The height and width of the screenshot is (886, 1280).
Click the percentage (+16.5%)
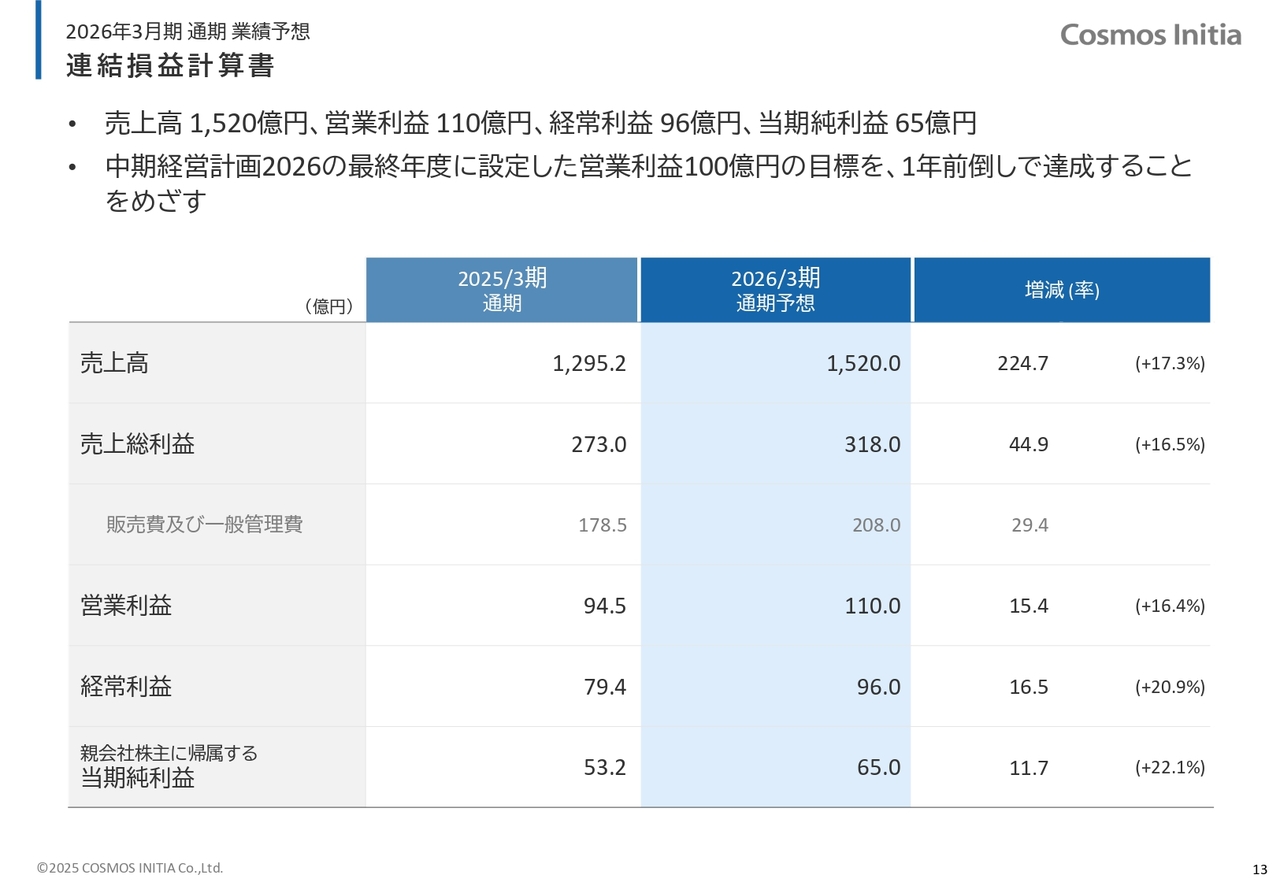point(1170,445)
